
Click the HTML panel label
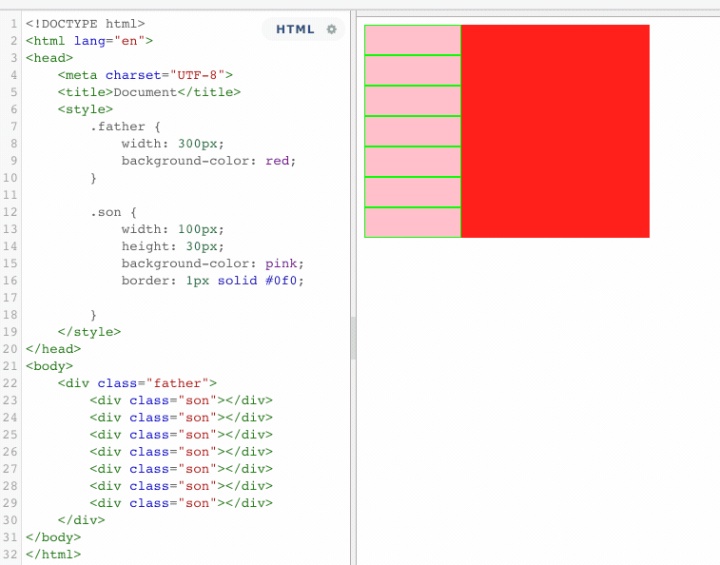pos(295,30)
